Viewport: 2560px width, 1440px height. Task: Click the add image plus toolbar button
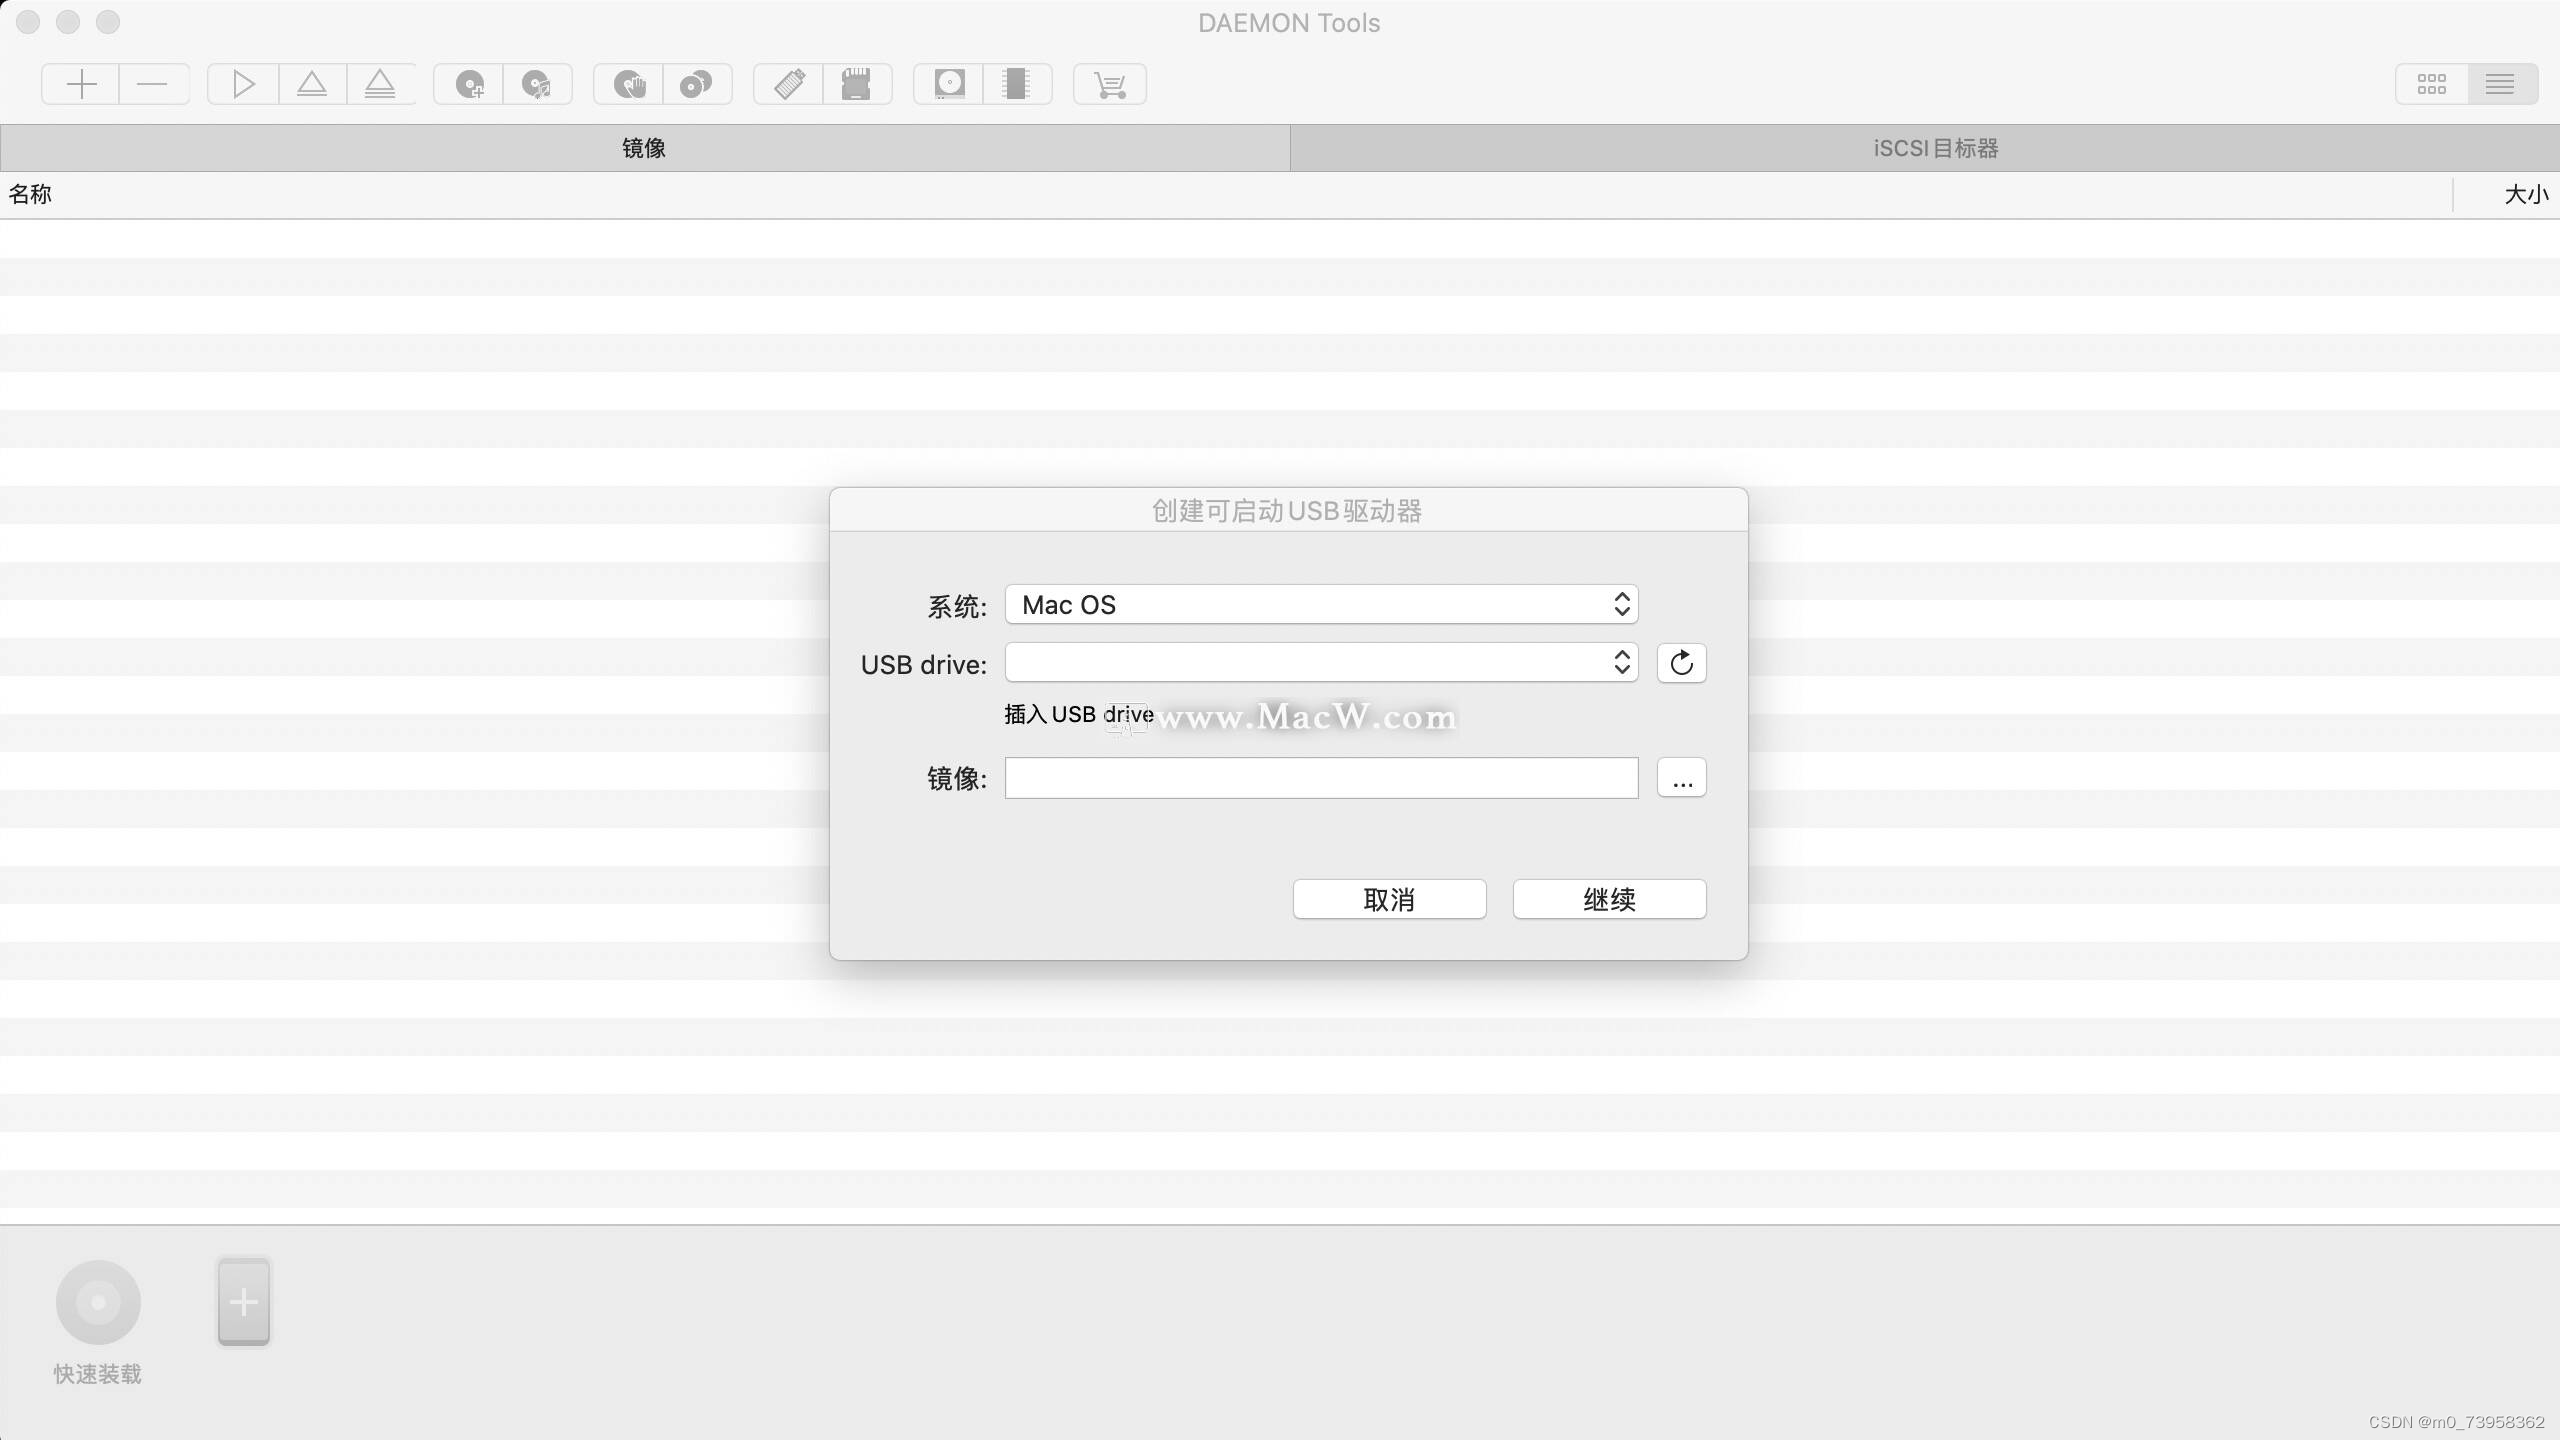pyautogui.click(x=81, y=84)
